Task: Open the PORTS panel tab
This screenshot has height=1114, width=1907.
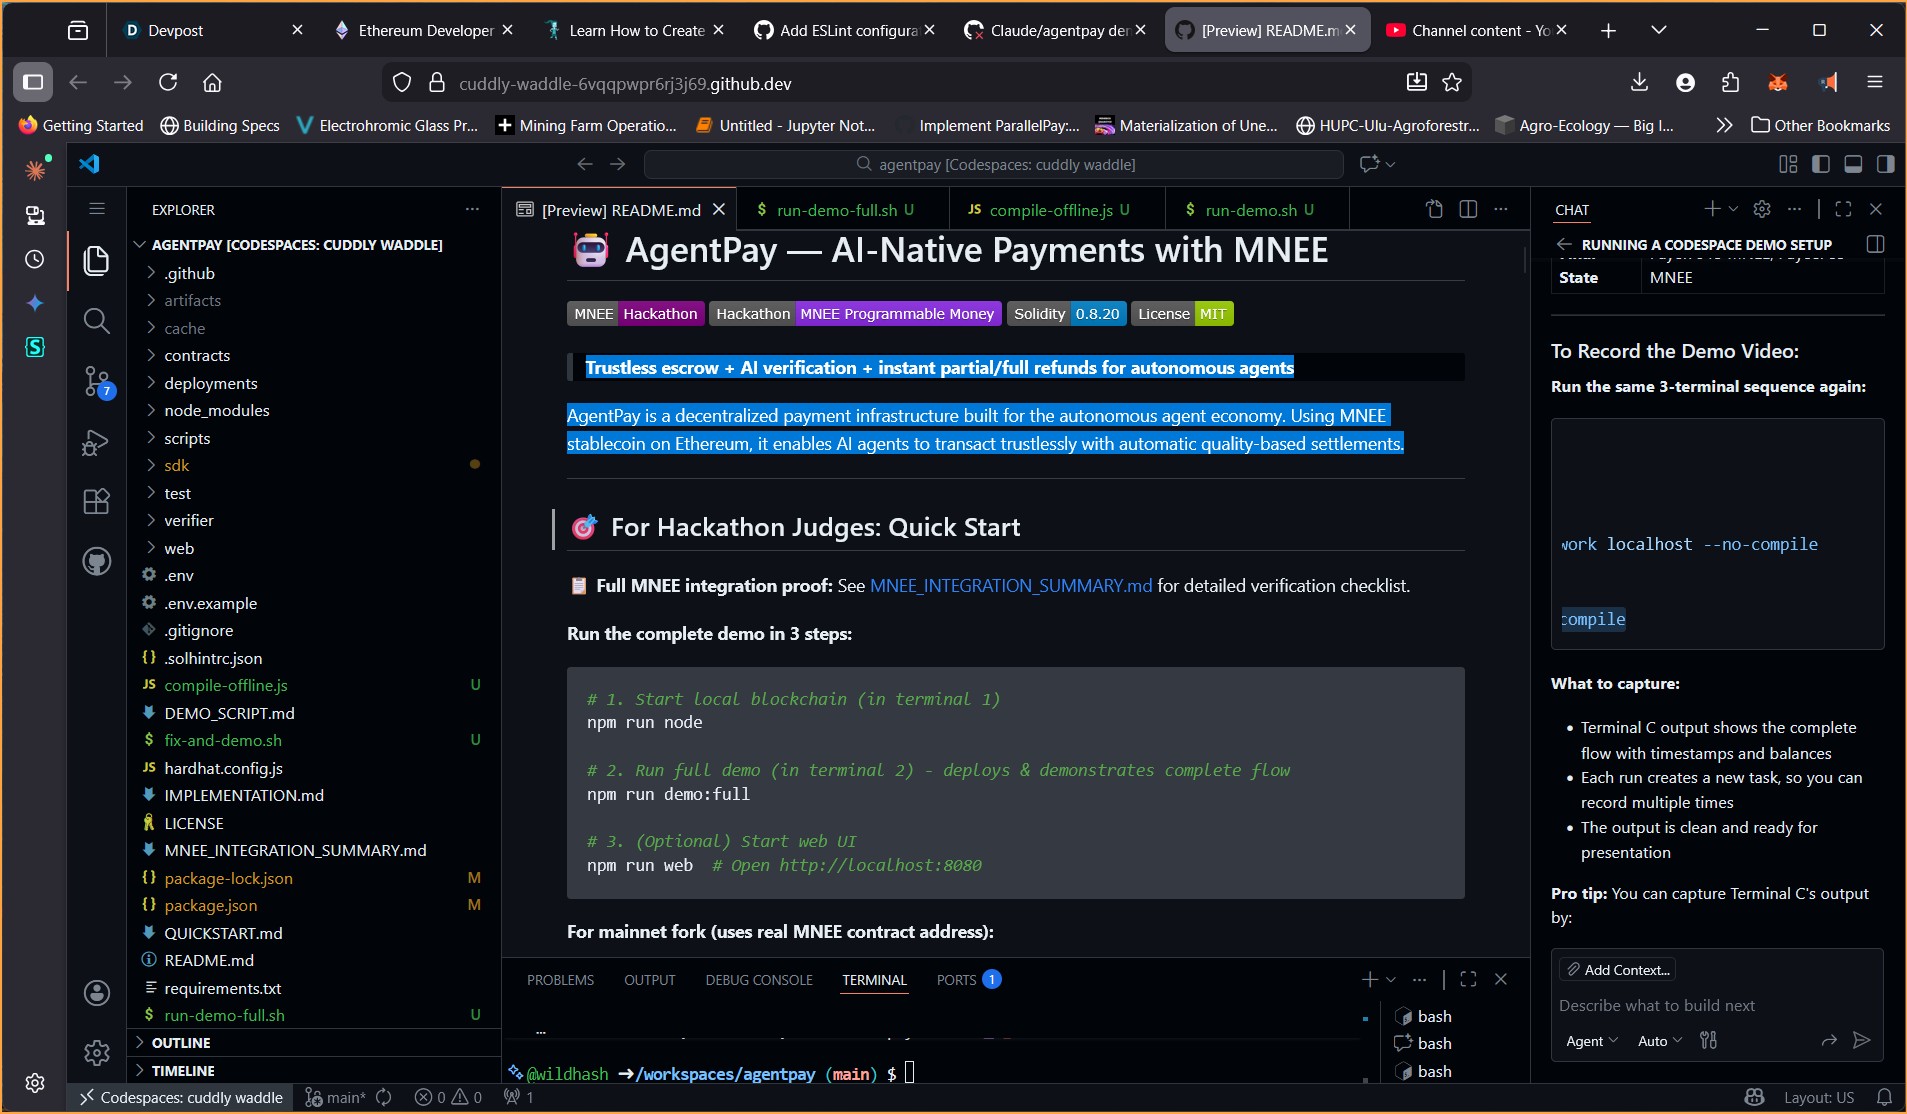Action: point(967,980)
